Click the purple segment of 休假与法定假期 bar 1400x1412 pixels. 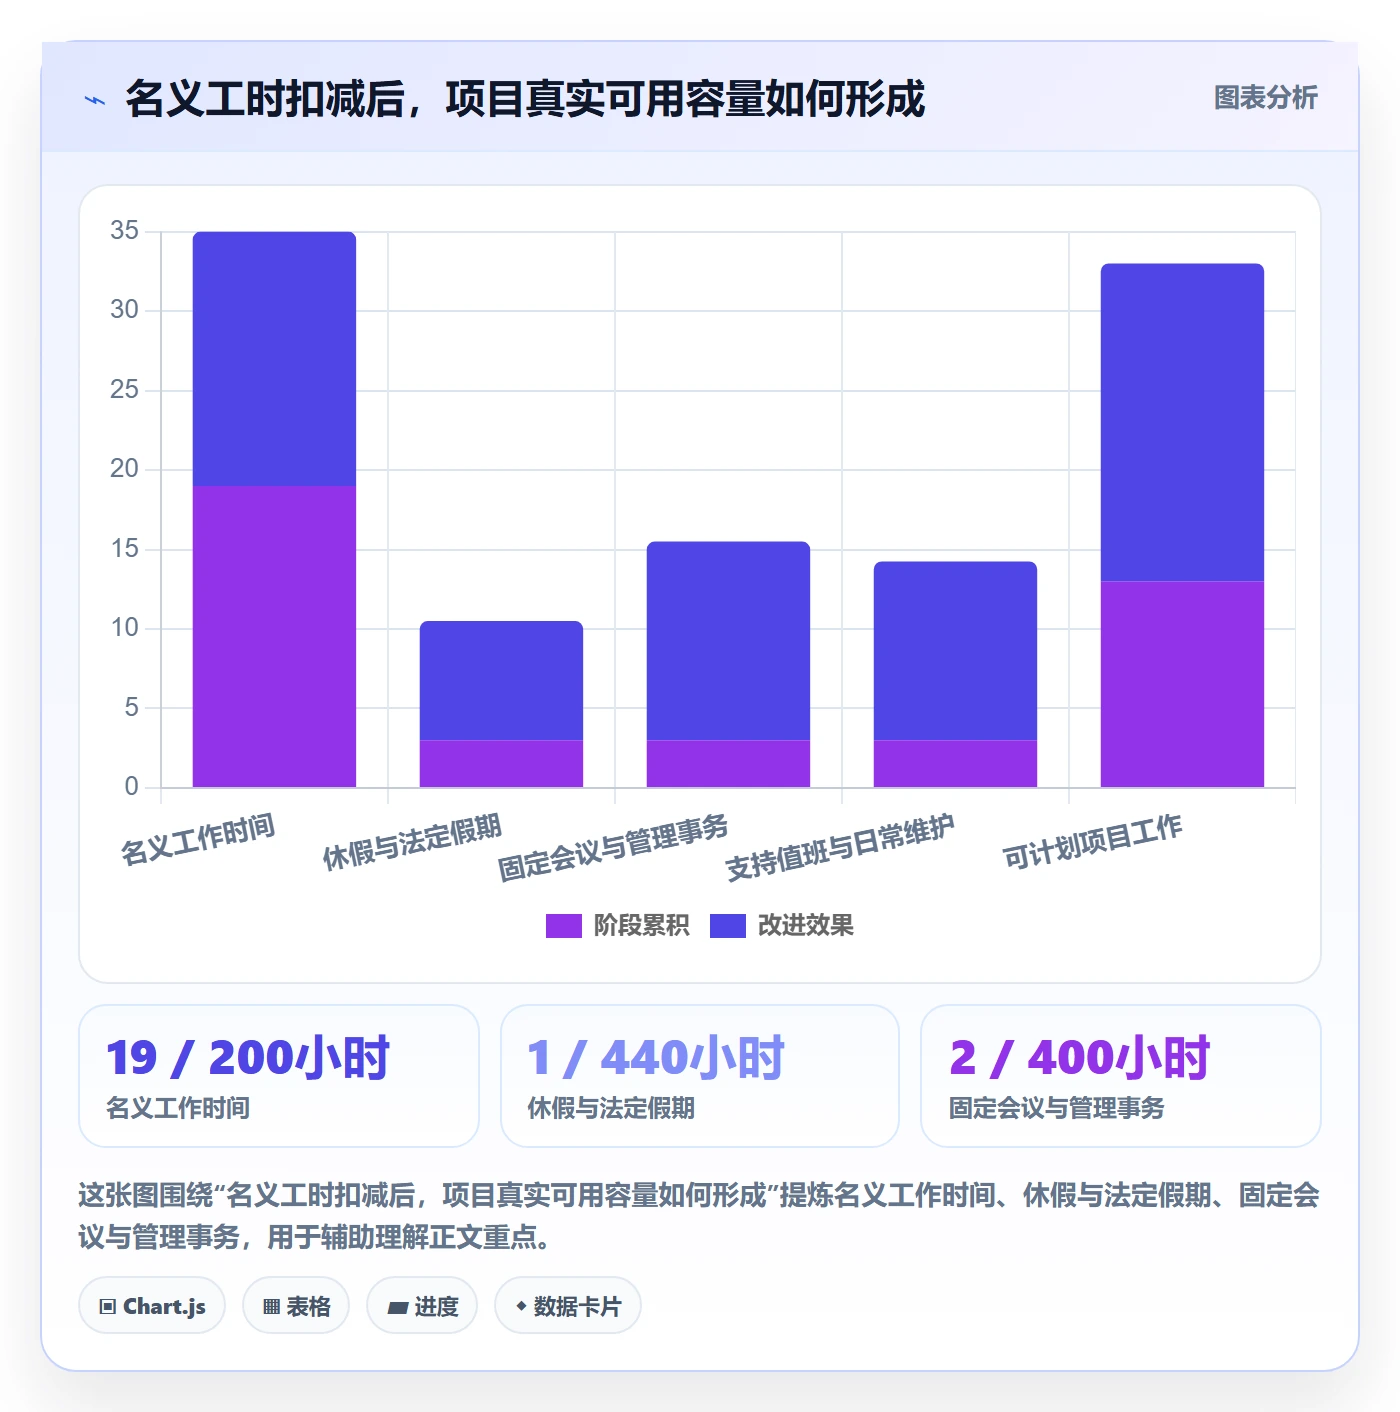pos(501,763)
